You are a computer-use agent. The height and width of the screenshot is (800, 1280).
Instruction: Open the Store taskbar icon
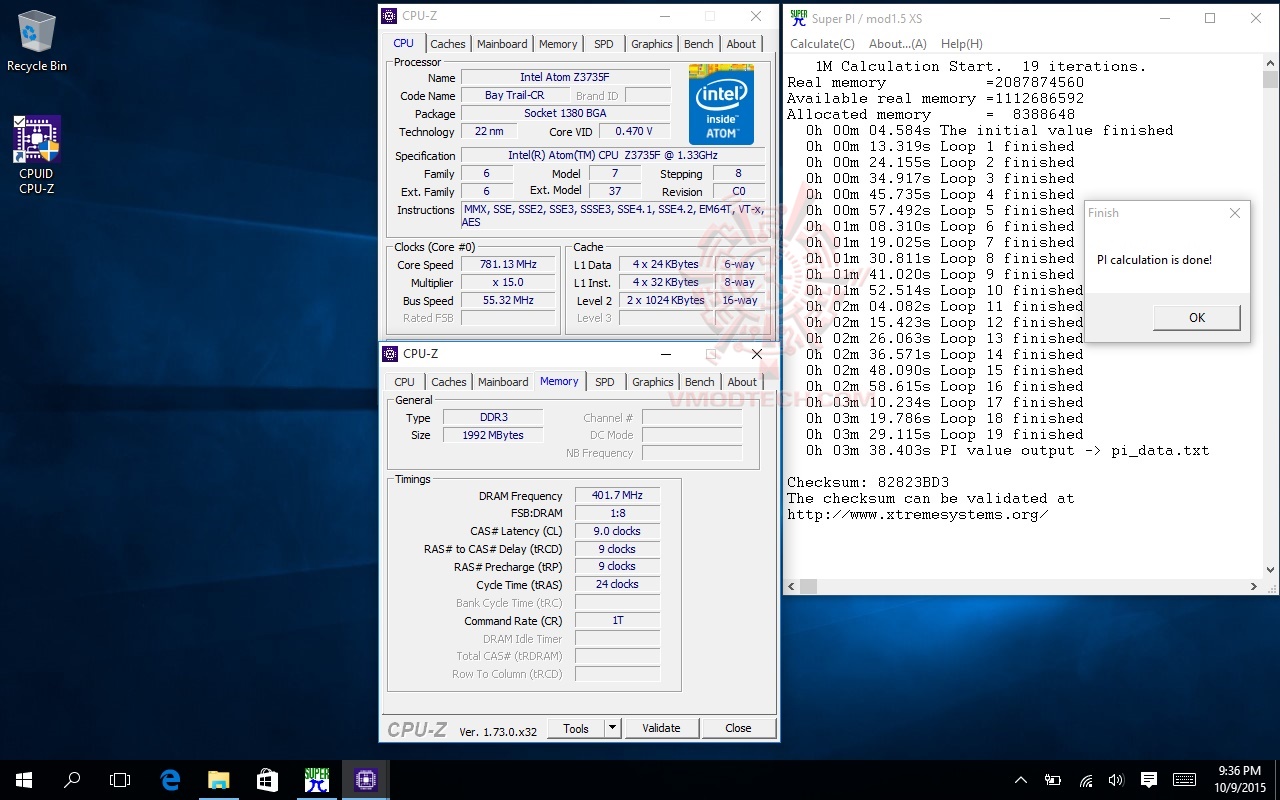[x=267, y=780]
